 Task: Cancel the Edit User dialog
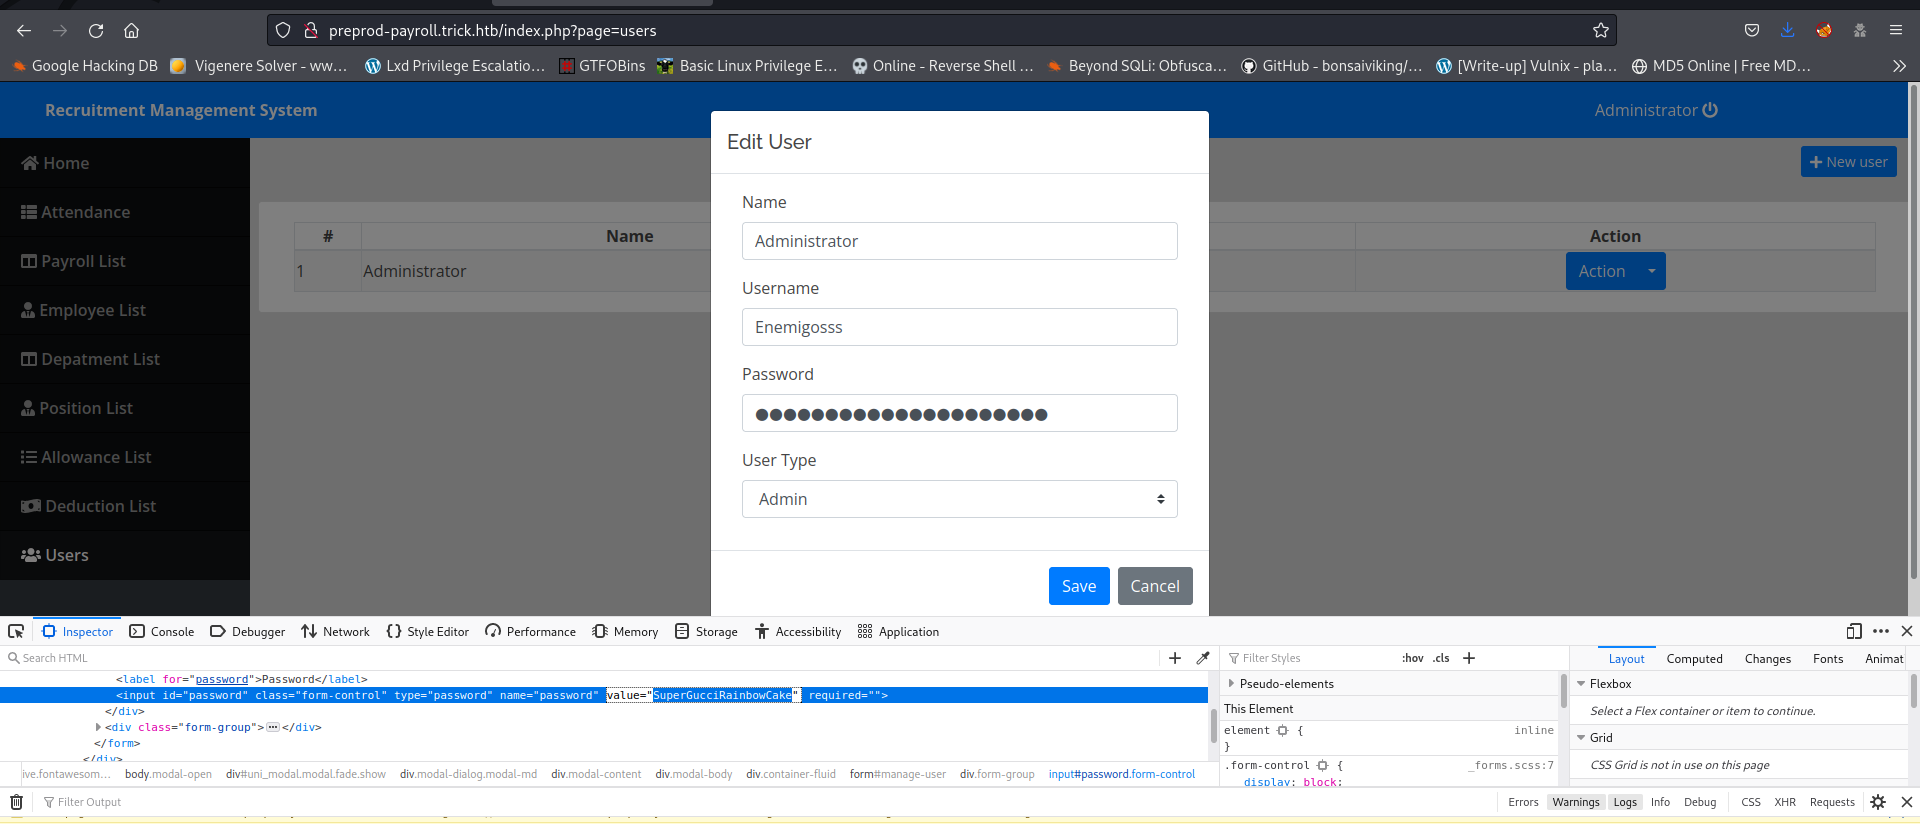coord(1154,586)
